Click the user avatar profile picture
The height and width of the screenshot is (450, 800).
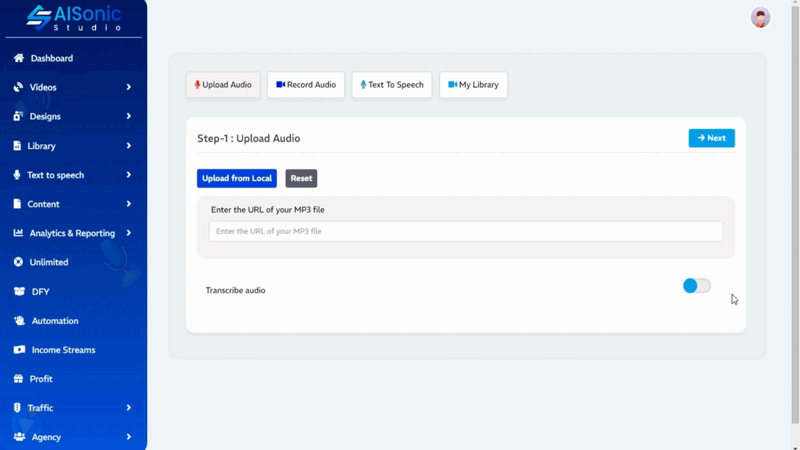[760, 17]
